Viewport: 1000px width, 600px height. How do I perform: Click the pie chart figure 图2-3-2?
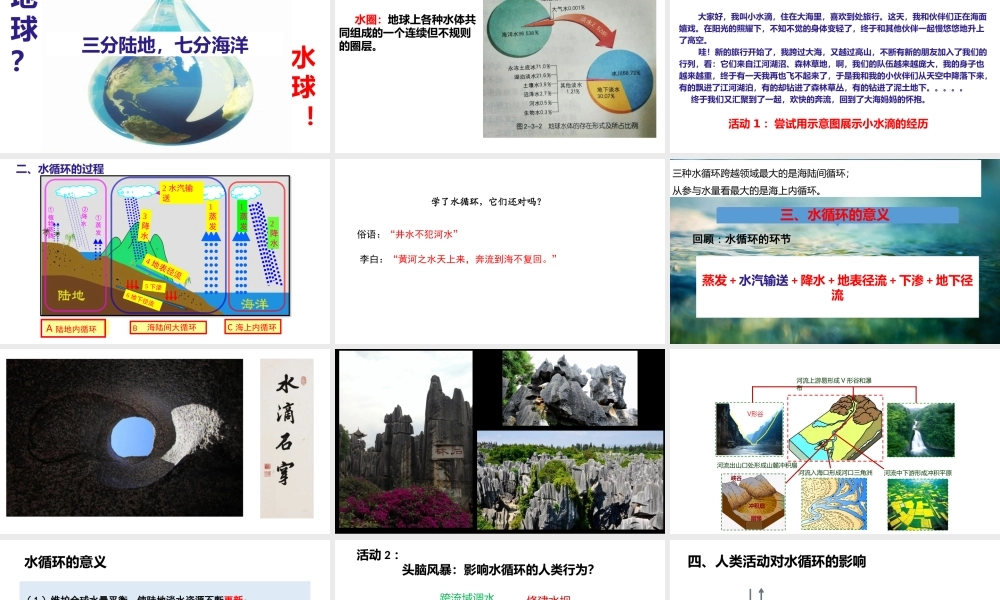570,68
